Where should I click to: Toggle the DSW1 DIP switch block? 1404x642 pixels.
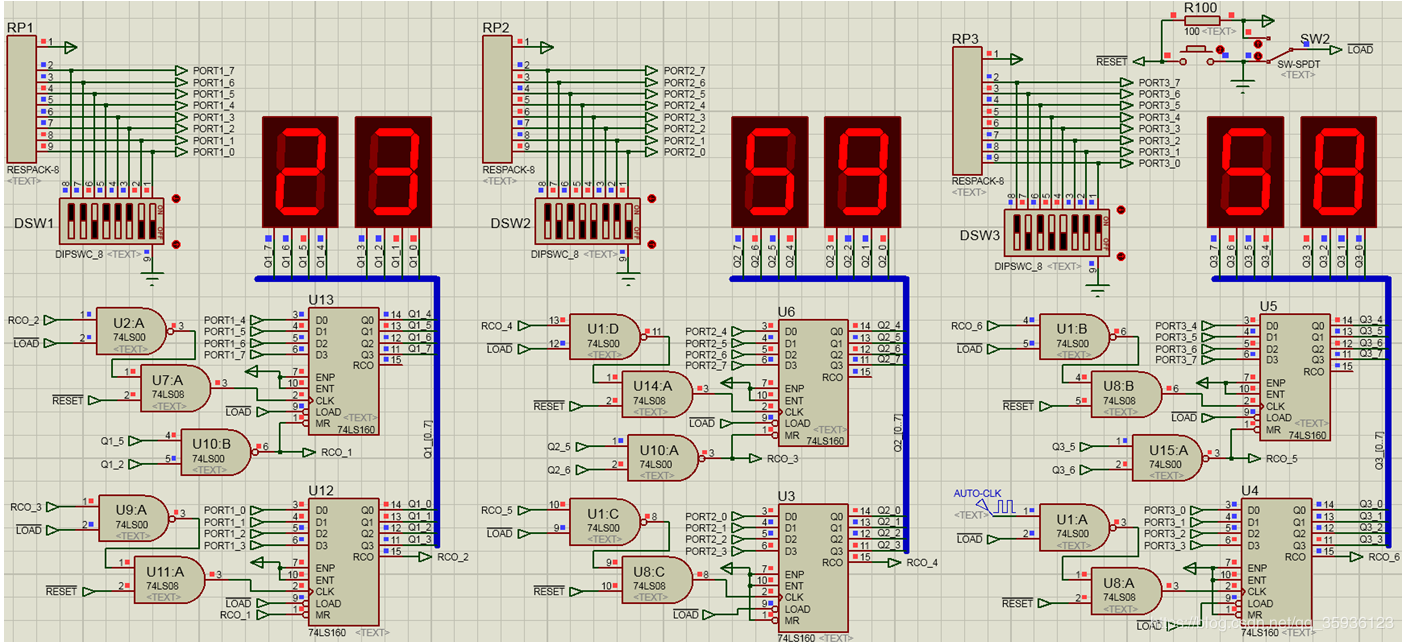[x=109, y=220]
